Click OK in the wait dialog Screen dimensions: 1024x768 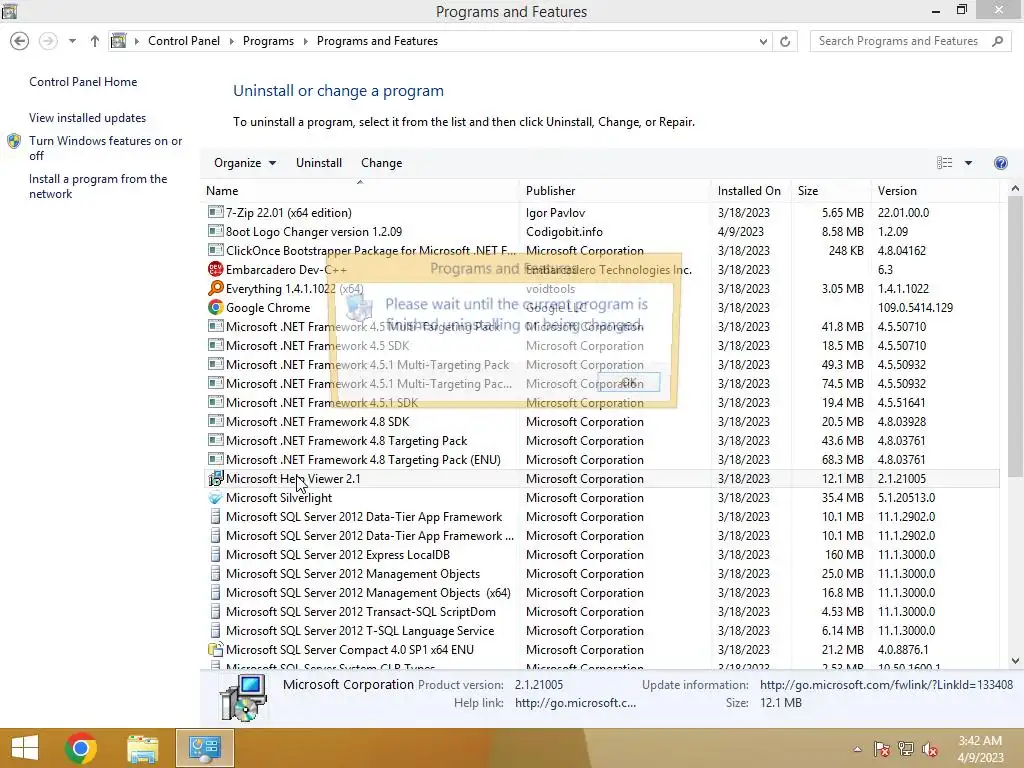[628, 383]
